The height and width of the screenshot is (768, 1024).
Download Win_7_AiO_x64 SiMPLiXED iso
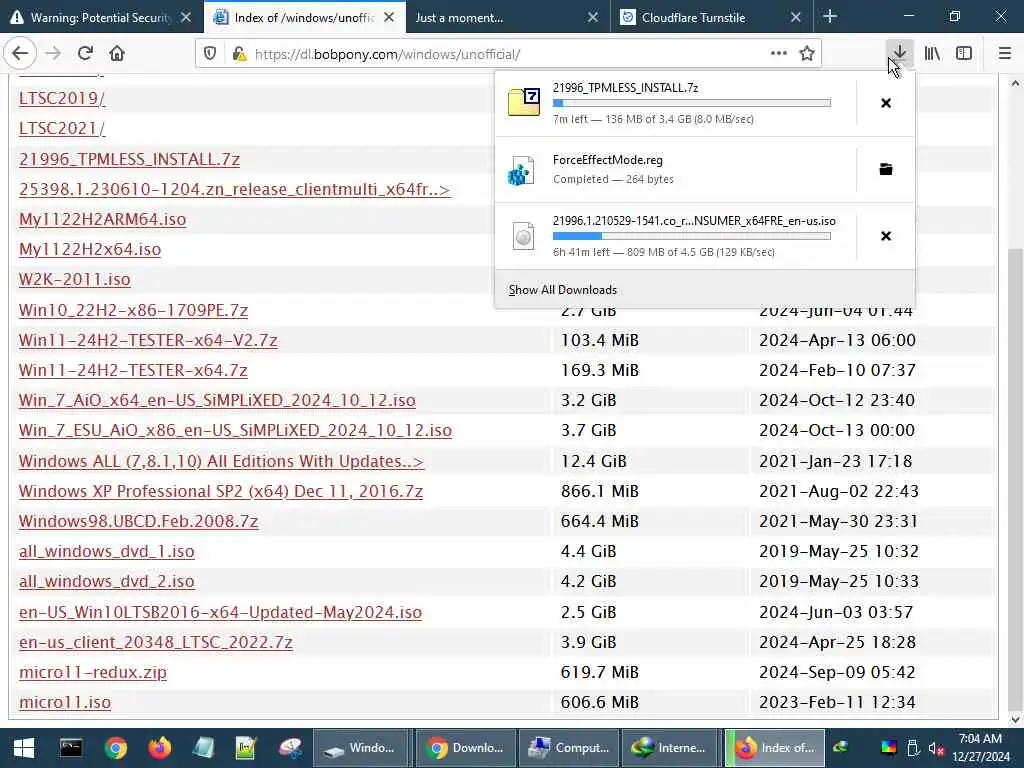tap(217, 400)
